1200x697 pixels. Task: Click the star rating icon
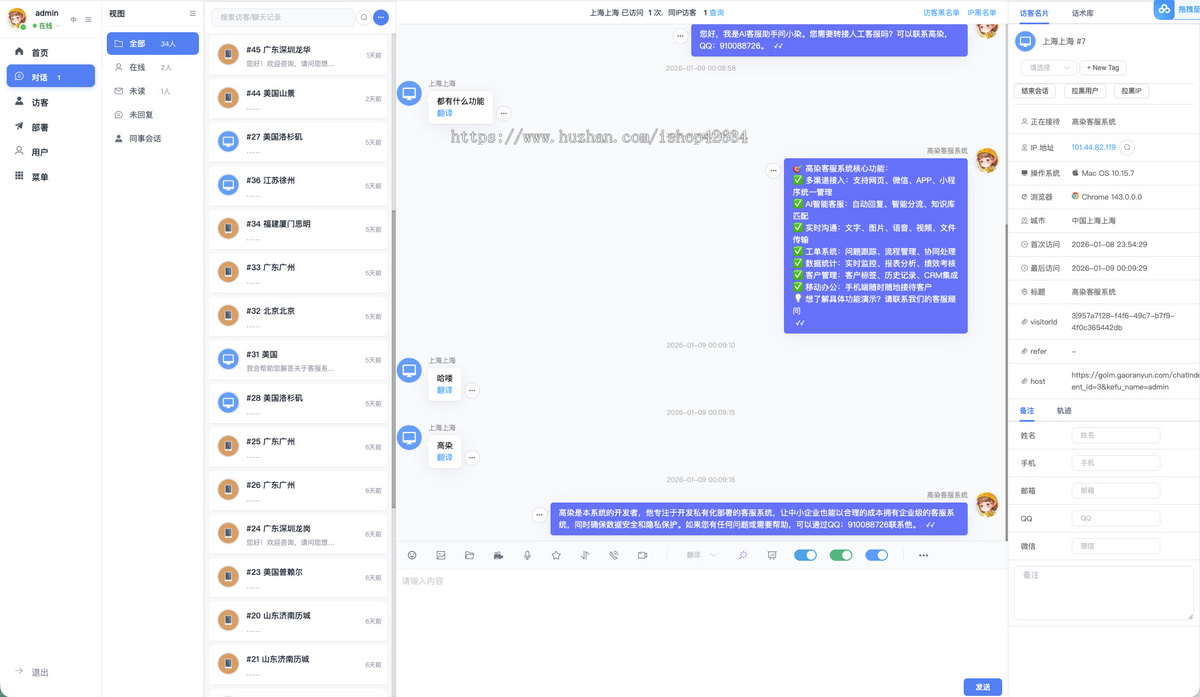556,555
